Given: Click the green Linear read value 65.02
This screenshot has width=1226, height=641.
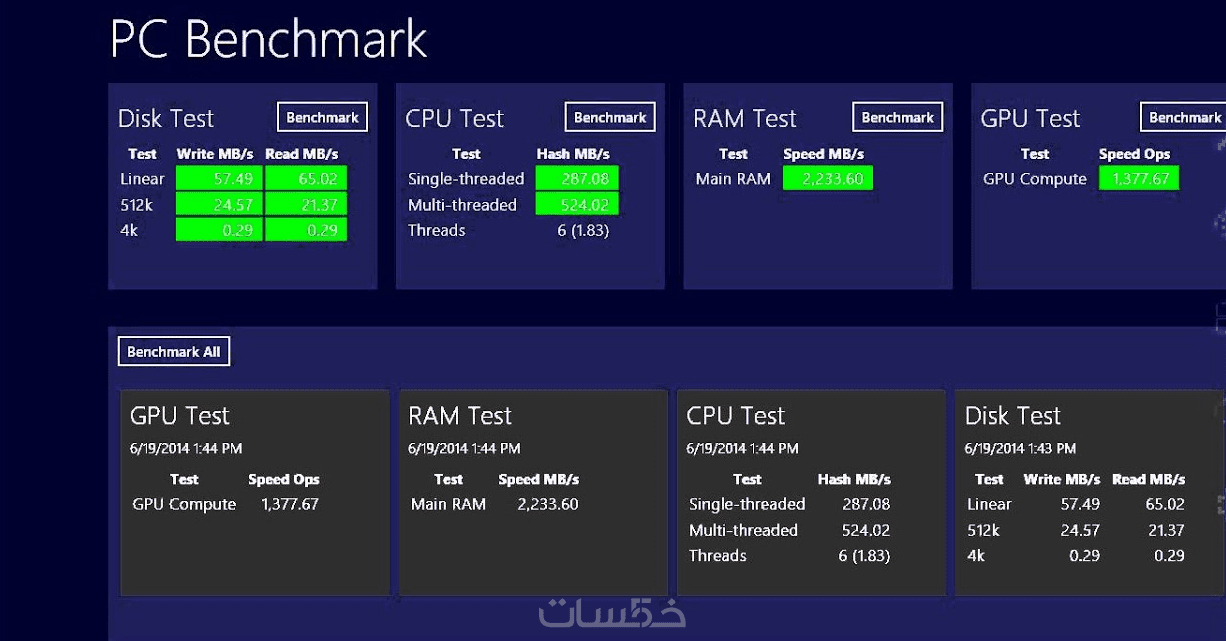Looking at the screenshot, I should click(306, 179).
